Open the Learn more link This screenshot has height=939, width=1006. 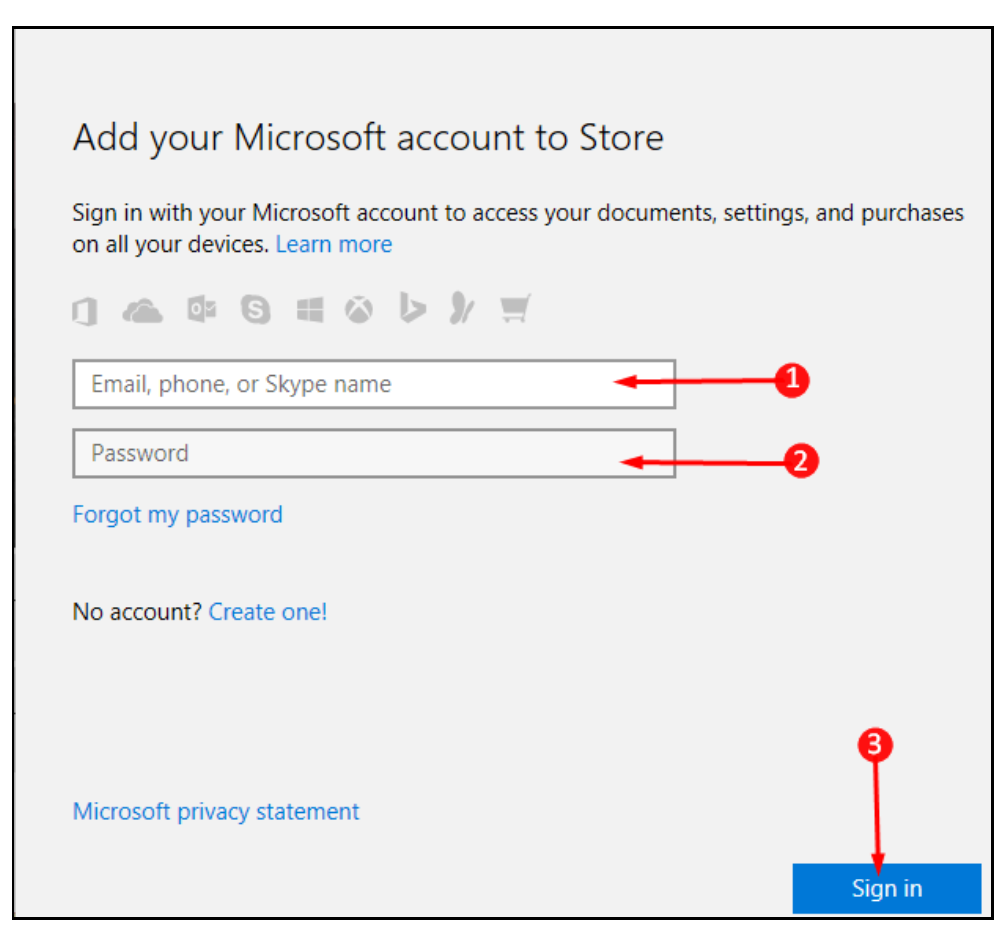[334, 244]
